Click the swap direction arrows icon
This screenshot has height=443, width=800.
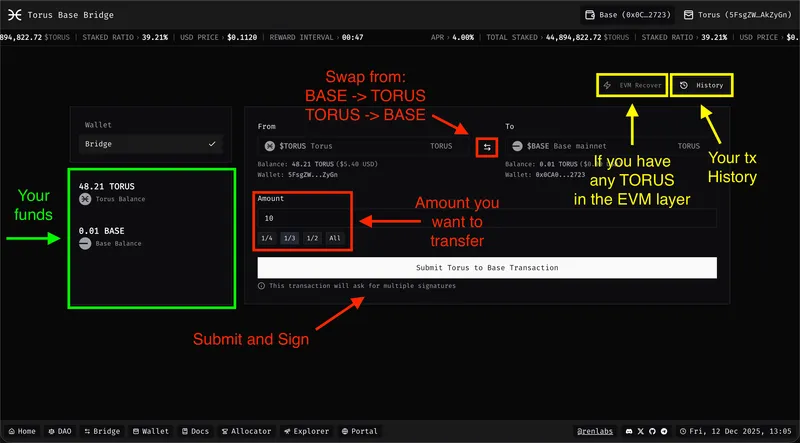(487, 147)
